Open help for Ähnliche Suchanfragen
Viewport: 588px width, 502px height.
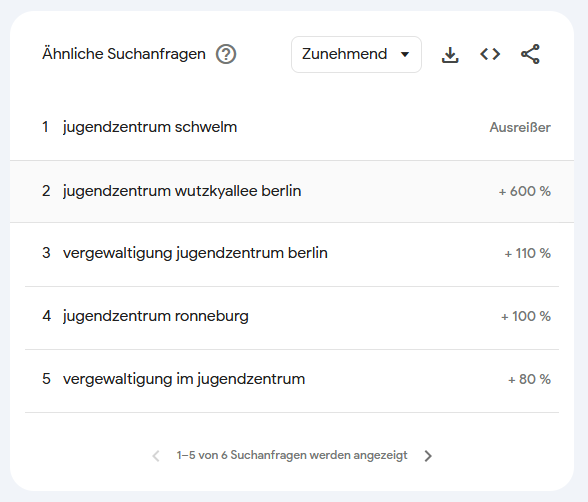point(226,54)
